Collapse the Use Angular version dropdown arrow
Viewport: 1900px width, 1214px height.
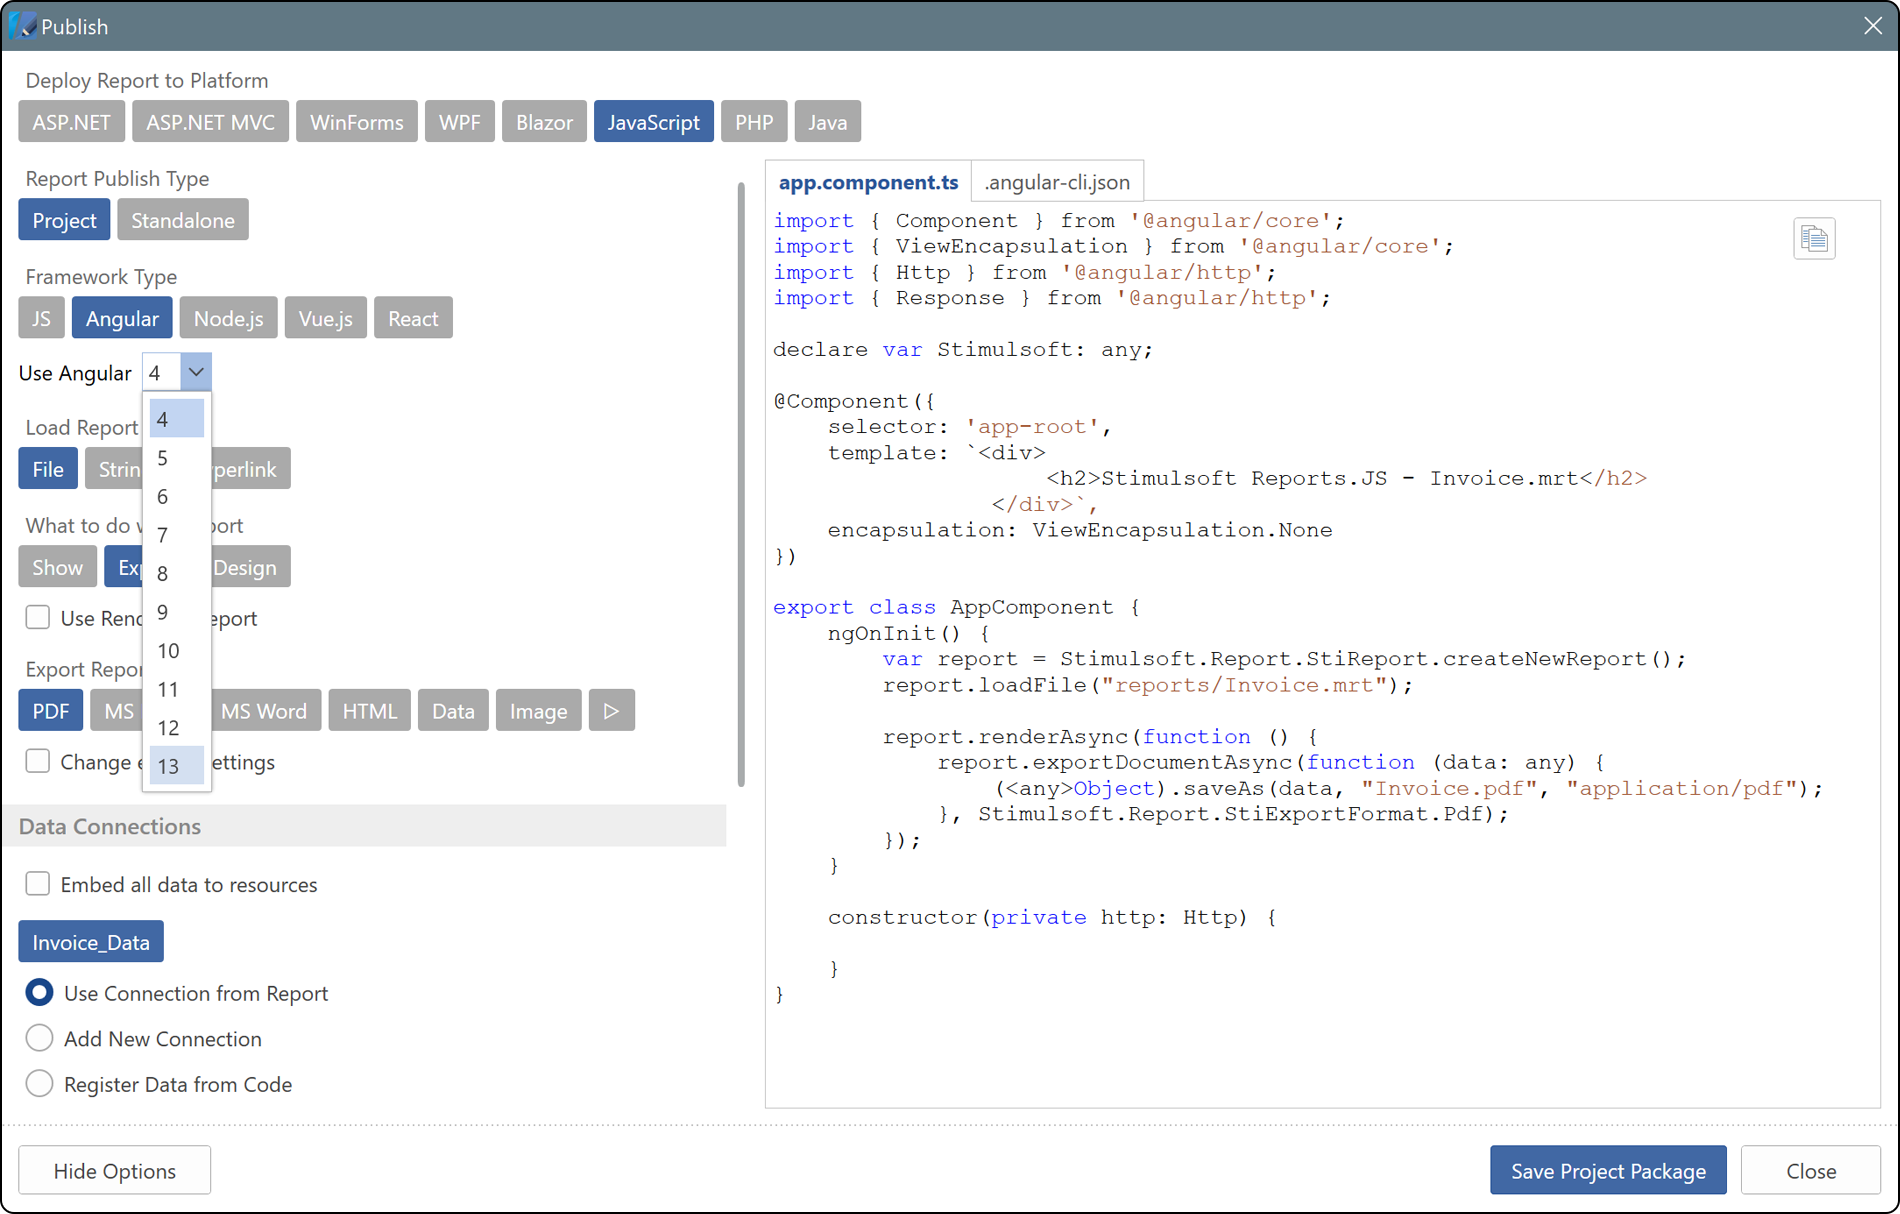click(x=196, y=373)
